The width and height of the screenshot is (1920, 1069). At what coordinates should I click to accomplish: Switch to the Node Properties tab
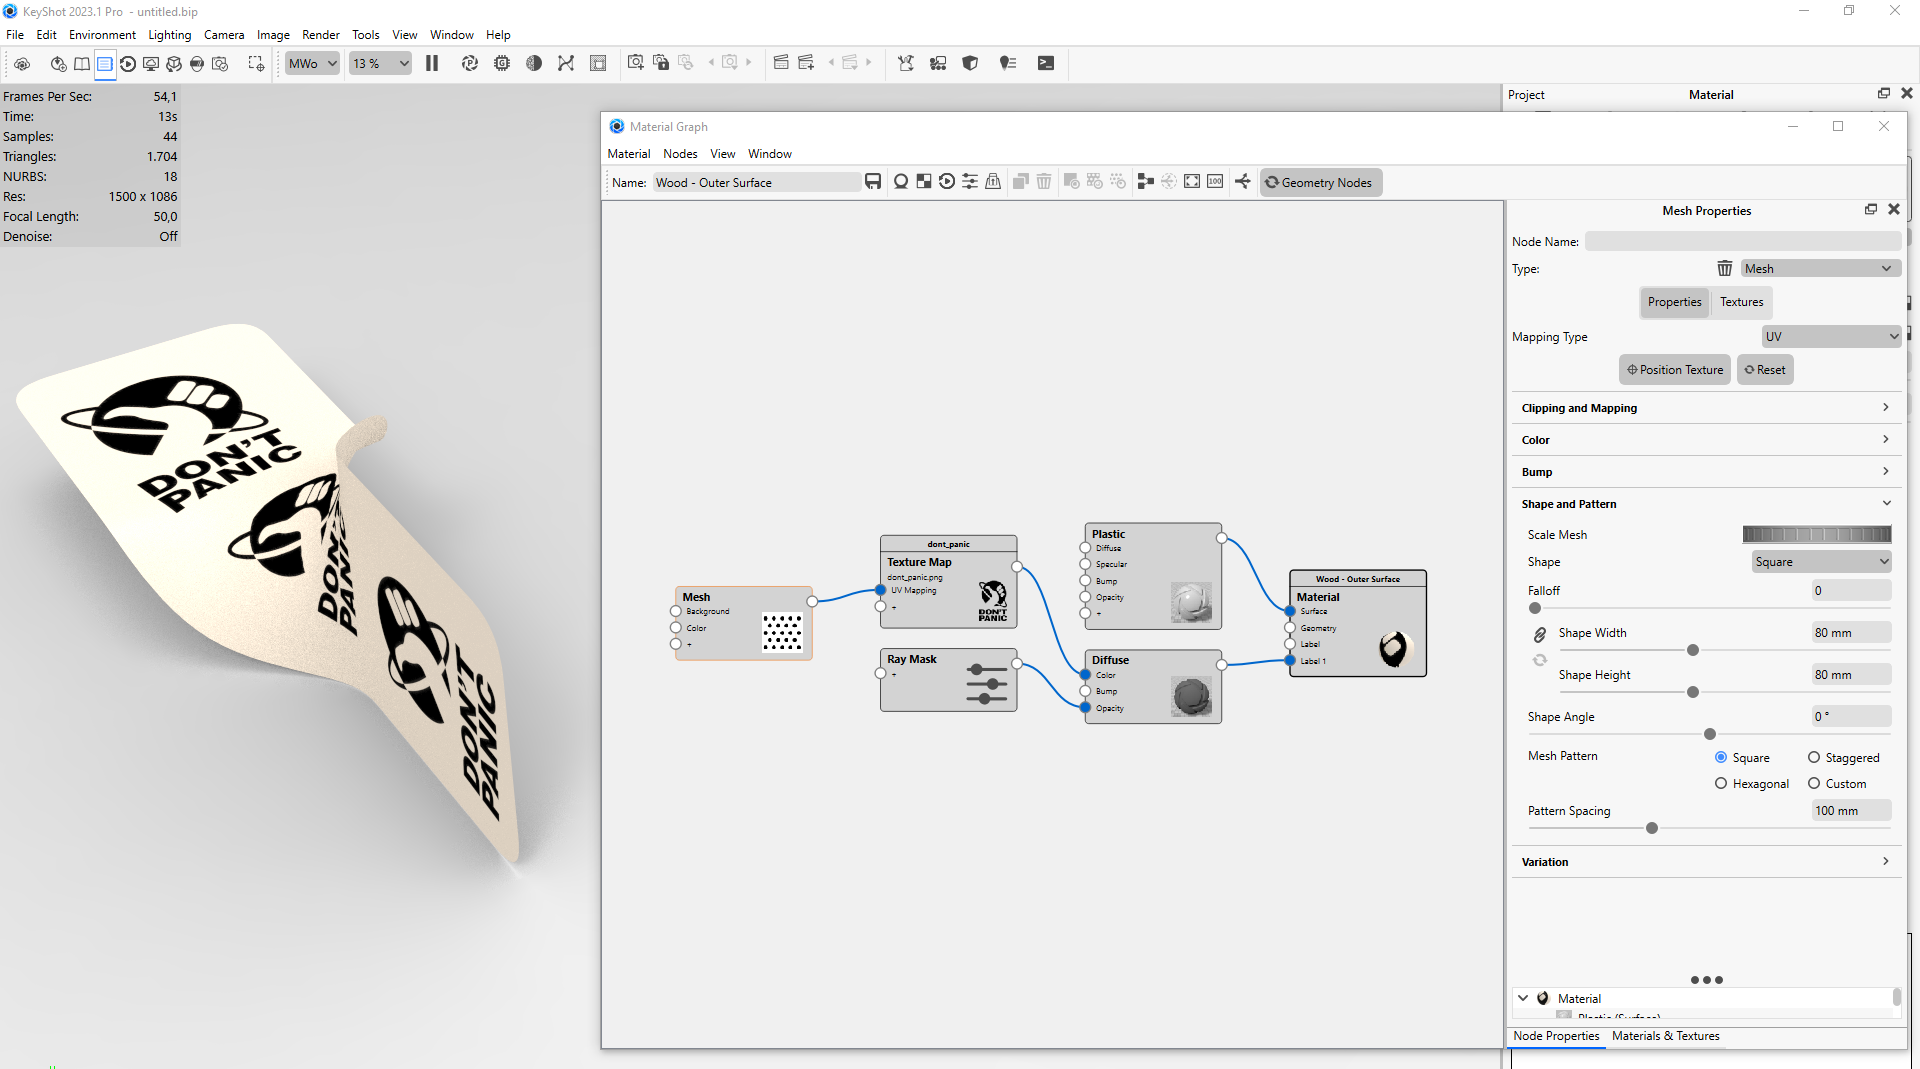[x=1556, y=1036]
